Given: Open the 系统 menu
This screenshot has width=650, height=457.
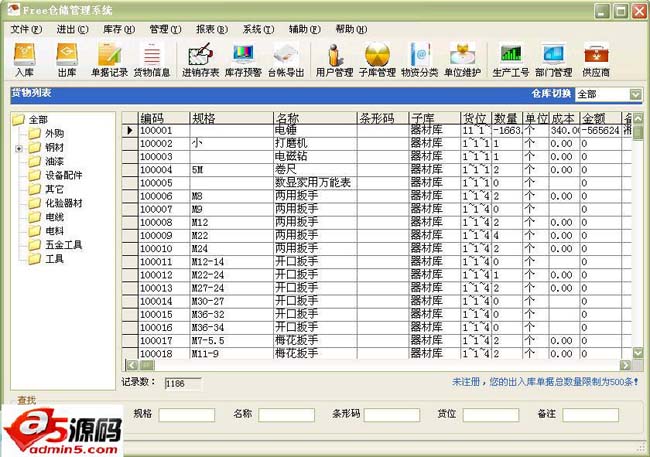Looking at the screenshot, I should click(x=259, y=29).
